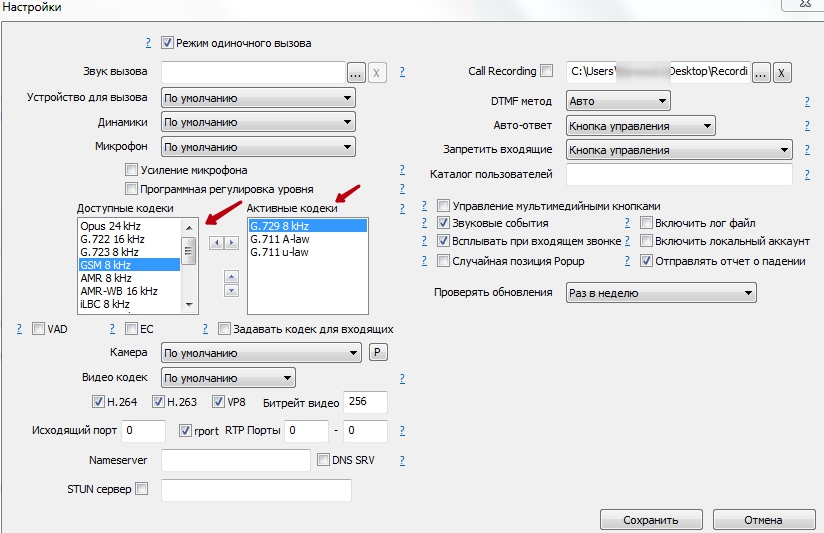This screenshot has height=533, width=824.
Task: Expand the Проверять обновления dropdown
Action: click(660, 293)
